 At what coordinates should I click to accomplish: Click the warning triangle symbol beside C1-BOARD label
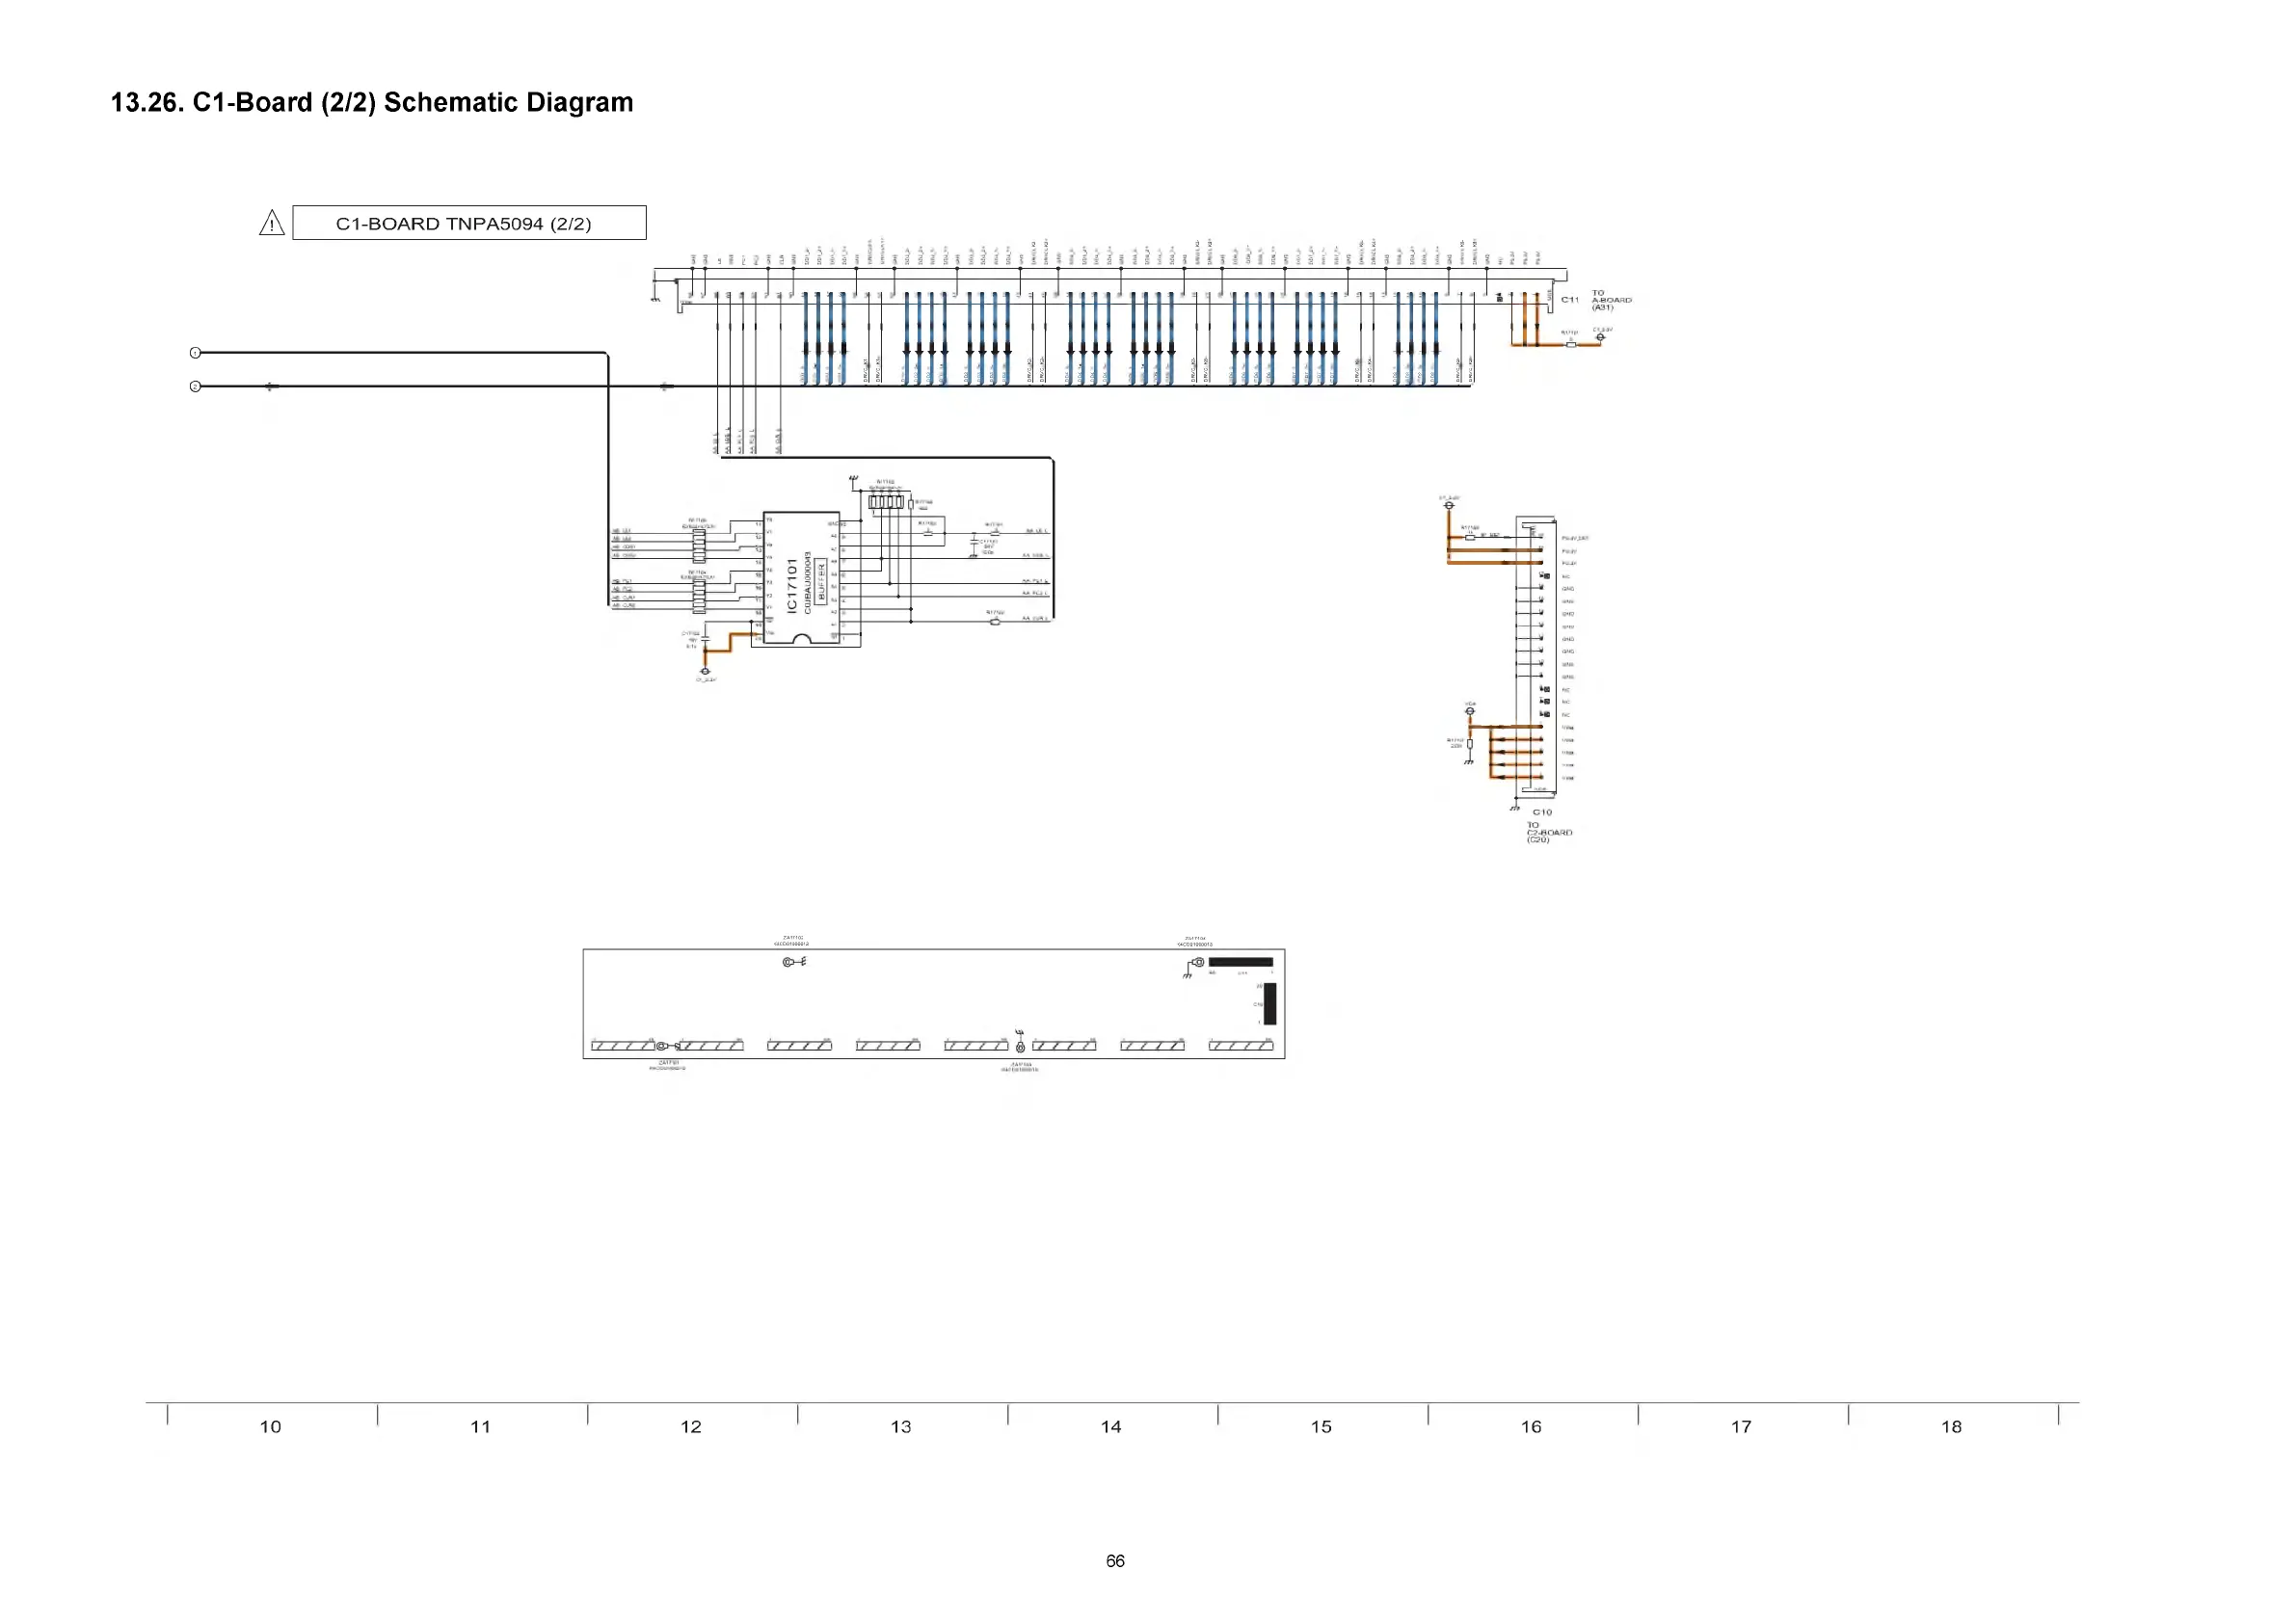coord(272,224)
